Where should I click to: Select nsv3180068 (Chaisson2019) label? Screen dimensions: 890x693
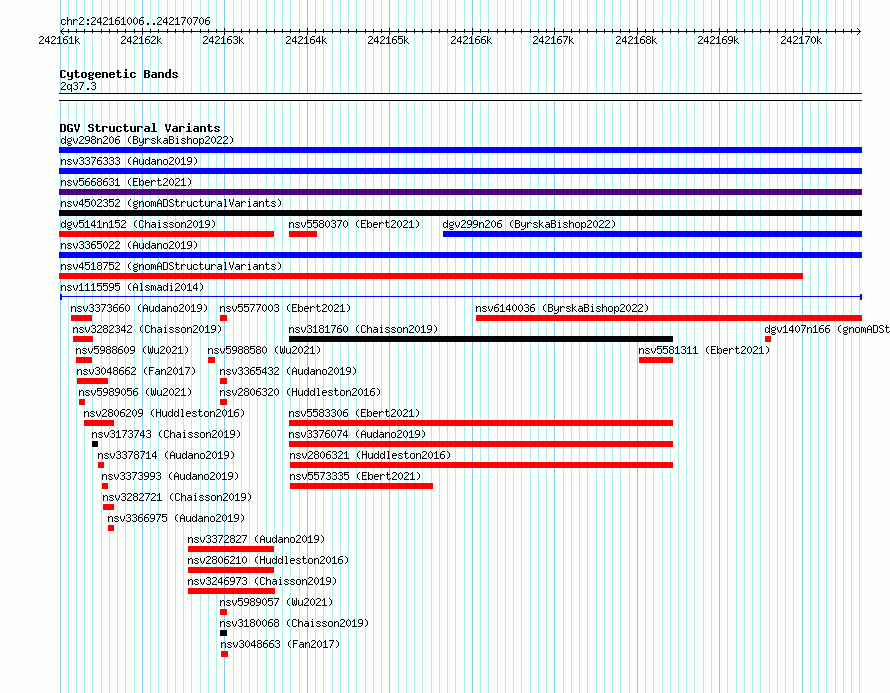(294, 623)
